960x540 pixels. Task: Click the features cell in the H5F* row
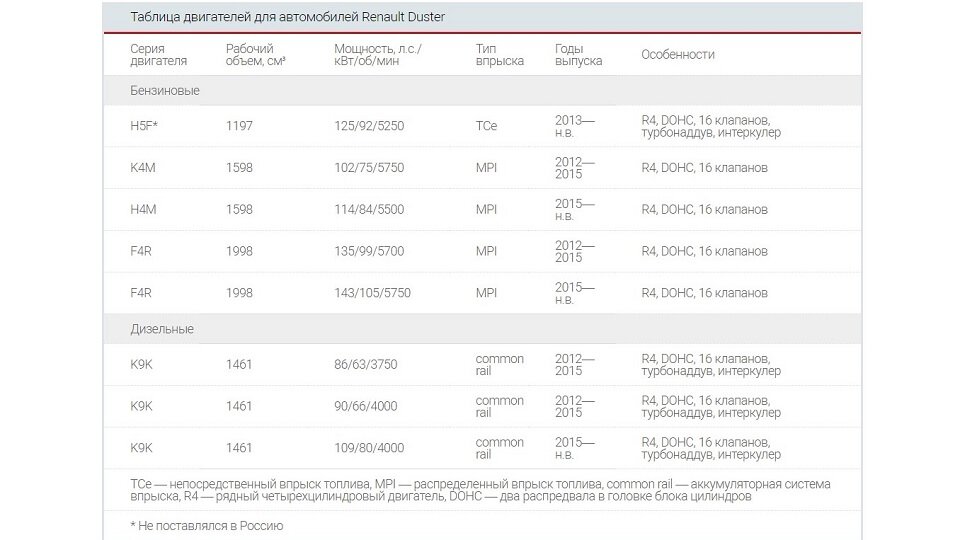(x=711, y=126)
